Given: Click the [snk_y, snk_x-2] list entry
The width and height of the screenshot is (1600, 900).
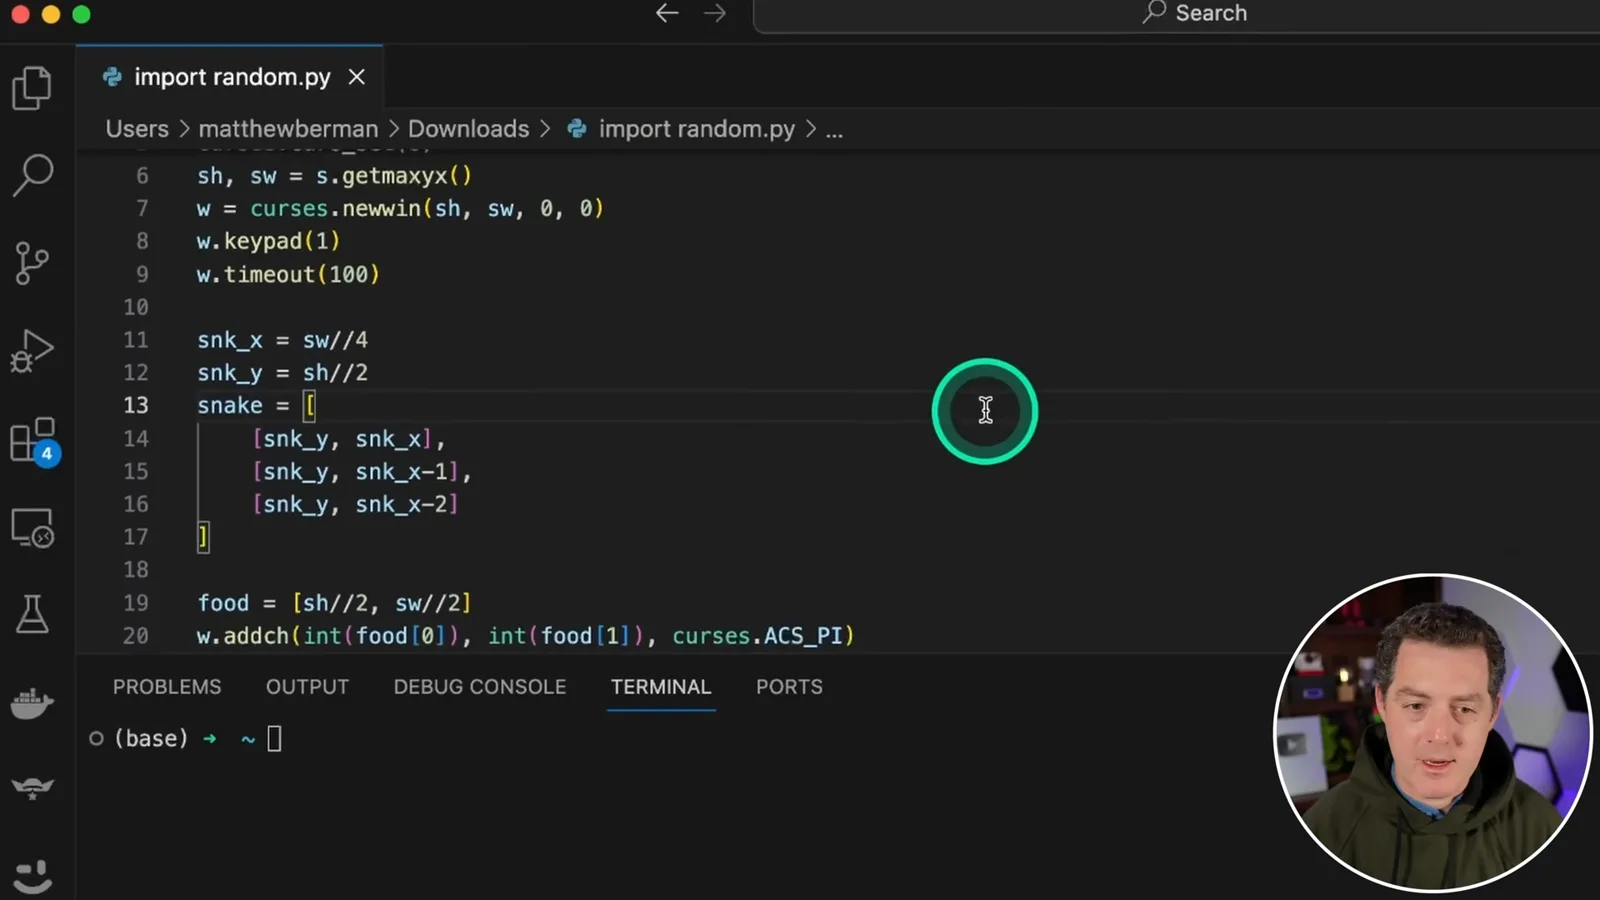Looking at the screenshot, I should 355,504.
